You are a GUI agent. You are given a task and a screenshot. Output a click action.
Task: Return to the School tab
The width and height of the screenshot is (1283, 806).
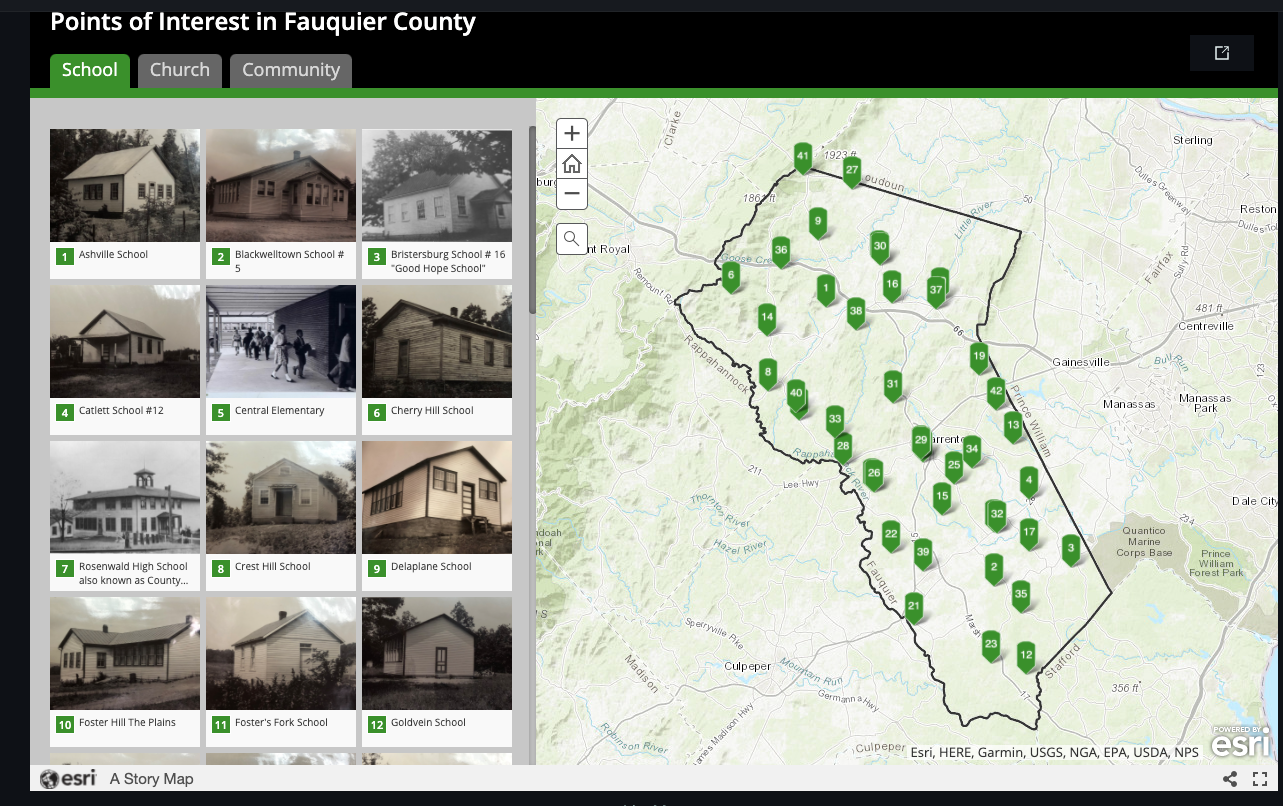pyautogui.click(x=89, y=70)
